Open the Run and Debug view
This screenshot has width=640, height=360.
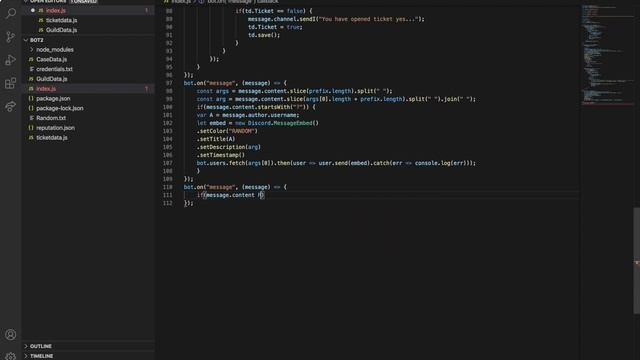(x=11, y=60)
